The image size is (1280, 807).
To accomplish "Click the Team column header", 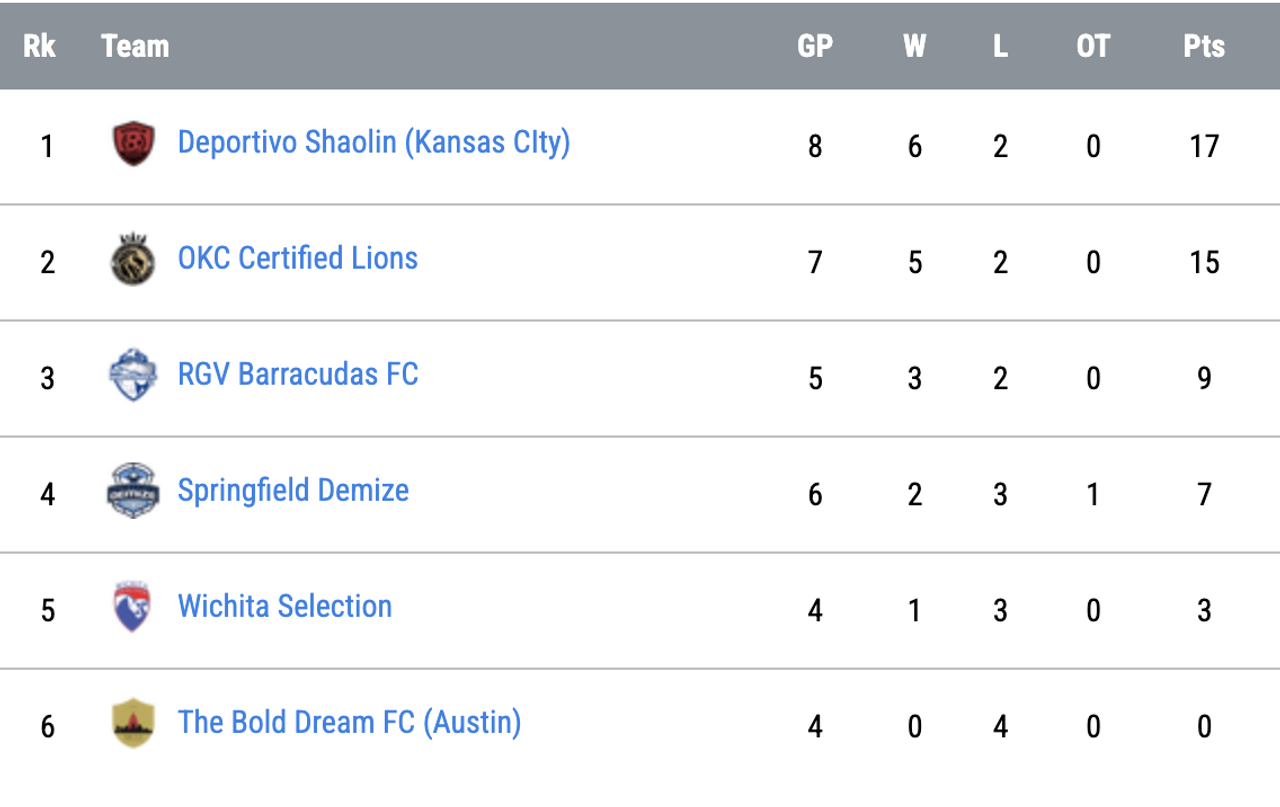I will [x=135, y=46].
